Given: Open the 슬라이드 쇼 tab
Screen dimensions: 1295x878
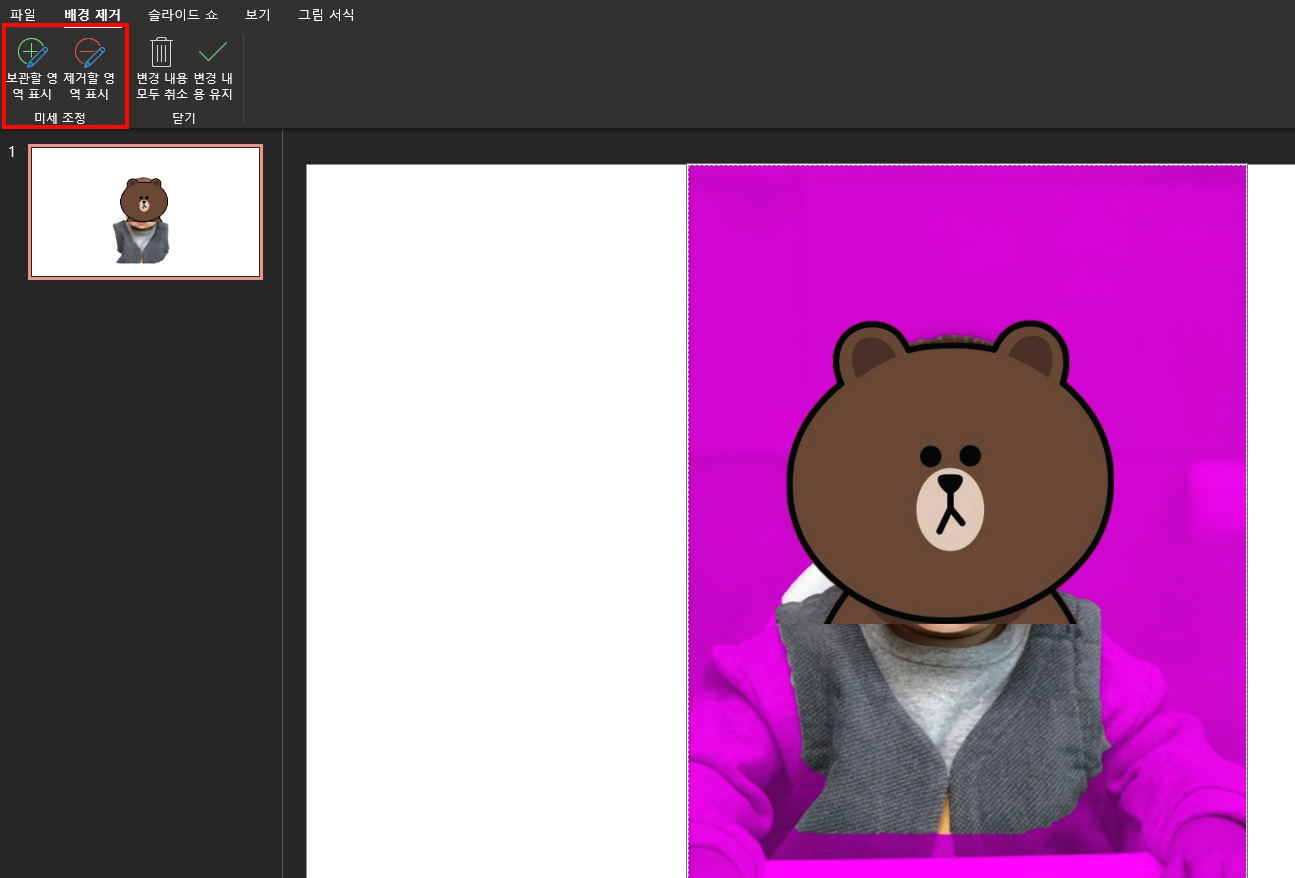Looking at the screenshot, I should click(183, 15).
